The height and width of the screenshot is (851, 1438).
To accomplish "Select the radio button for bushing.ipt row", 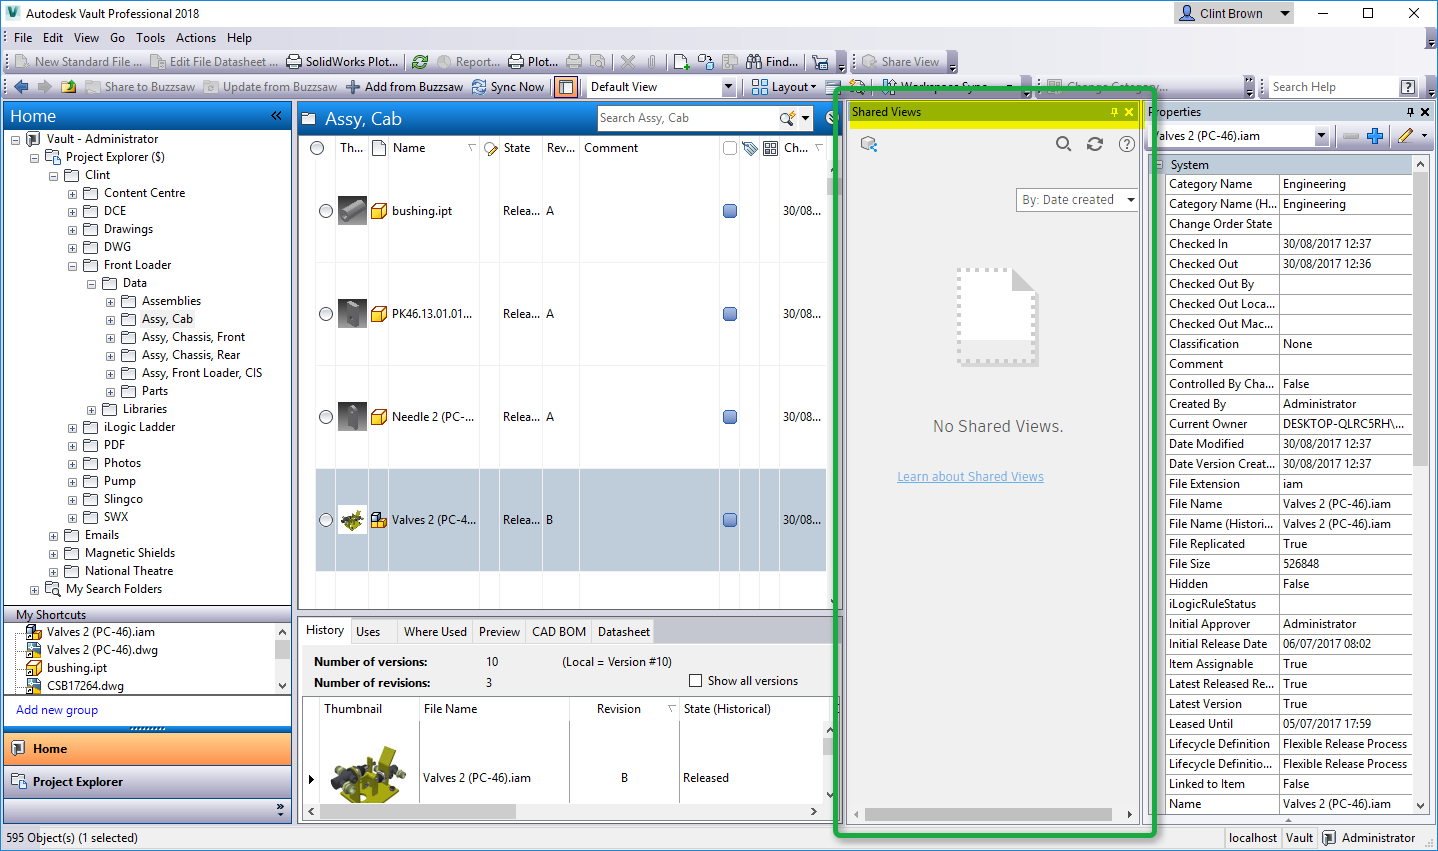I will [x=326, y=211].
